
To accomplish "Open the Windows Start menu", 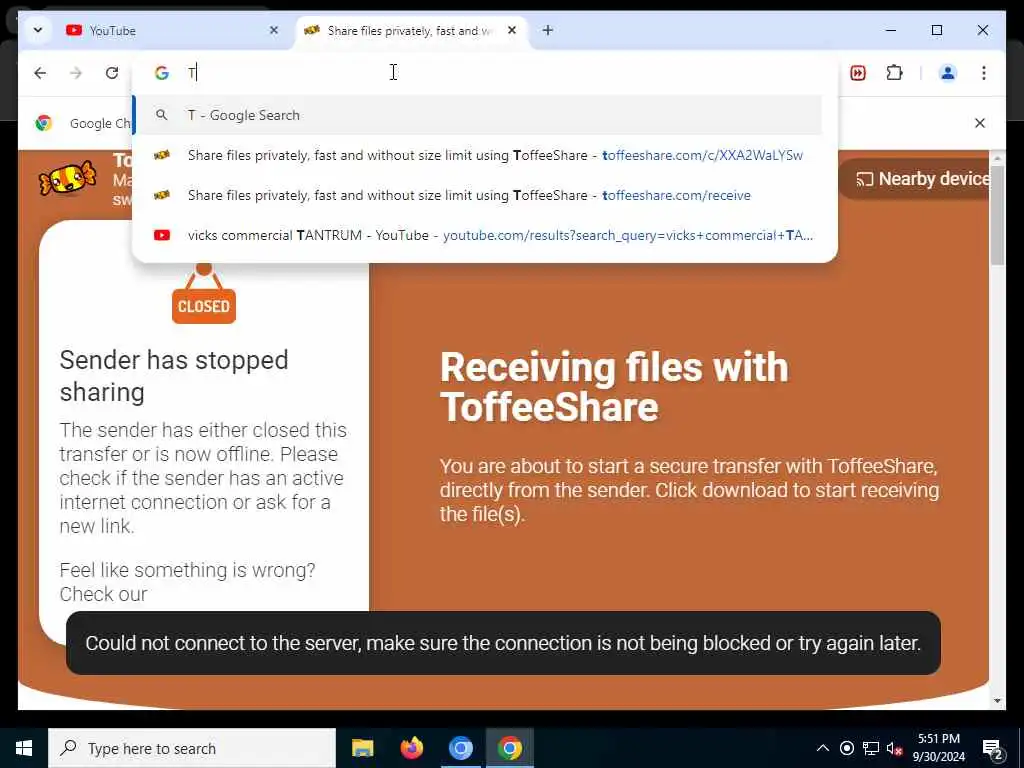I will [x=24, y=748].
